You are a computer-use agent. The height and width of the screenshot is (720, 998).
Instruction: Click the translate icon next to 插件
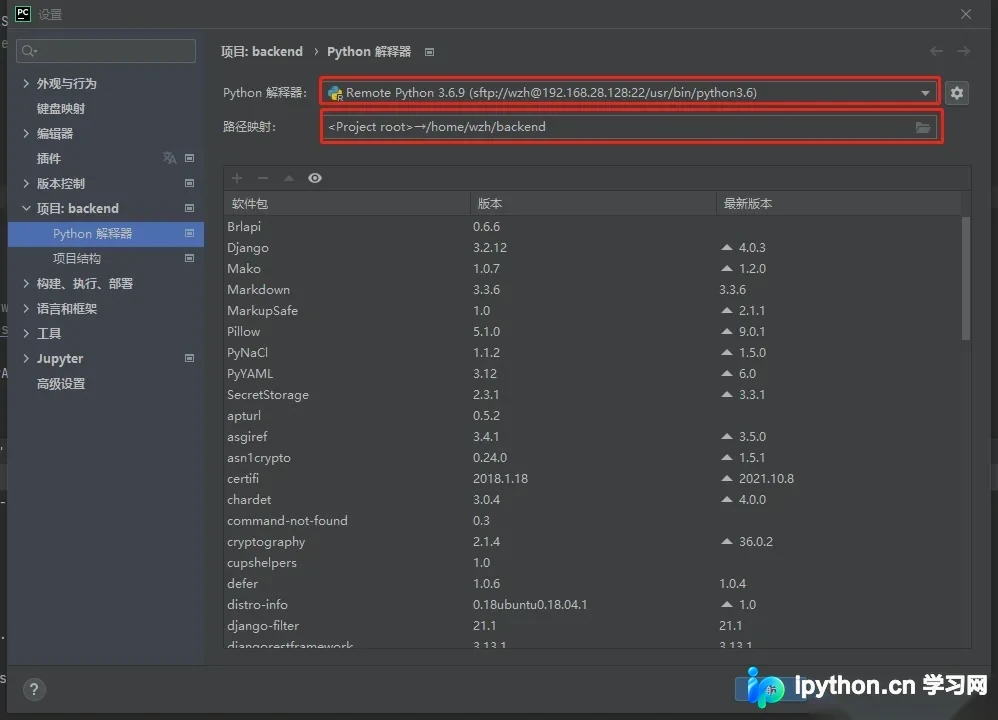click(x=169, y=158)
